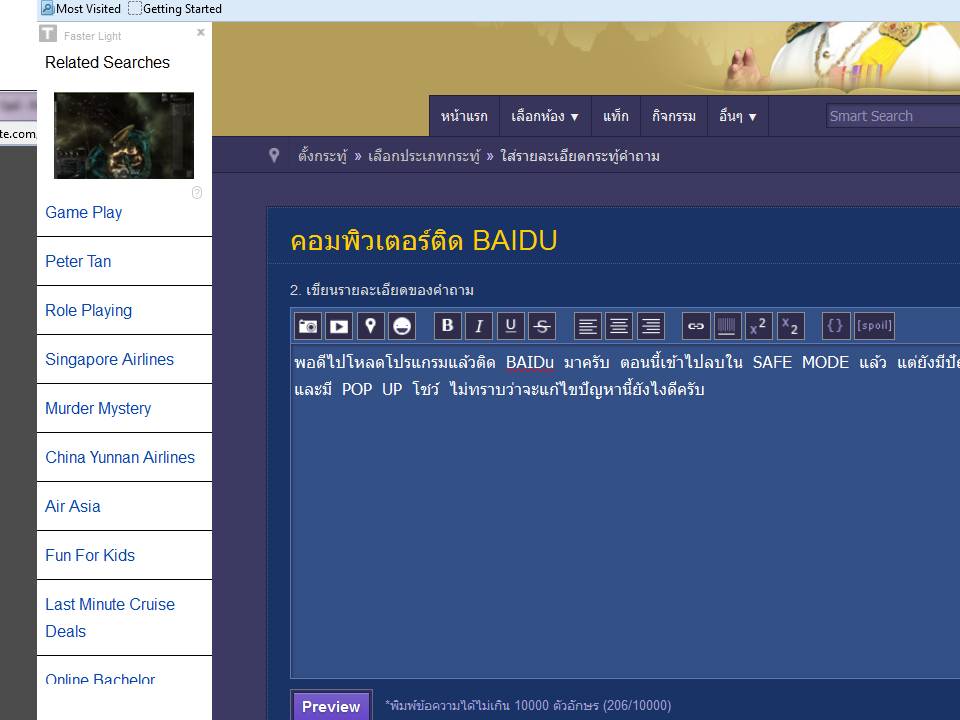Image resolution: width=960 pixels, height=720 pixels.
Task: Center-align the text
Action: click(619, 326)
